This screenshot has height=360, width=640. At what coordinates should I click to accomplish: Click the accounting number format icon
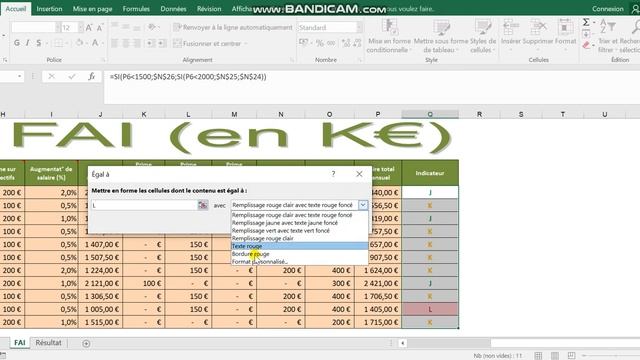pos(304,42)
